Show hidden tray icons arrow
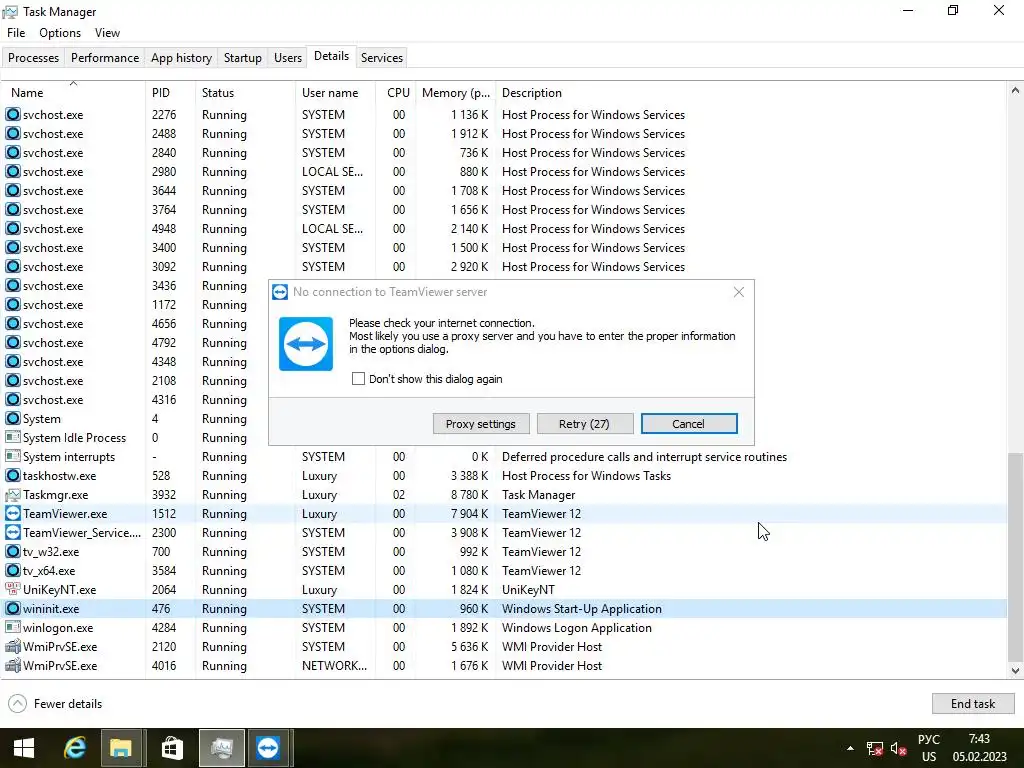Screen dimensions: 1024x768 tap(850, 748)
